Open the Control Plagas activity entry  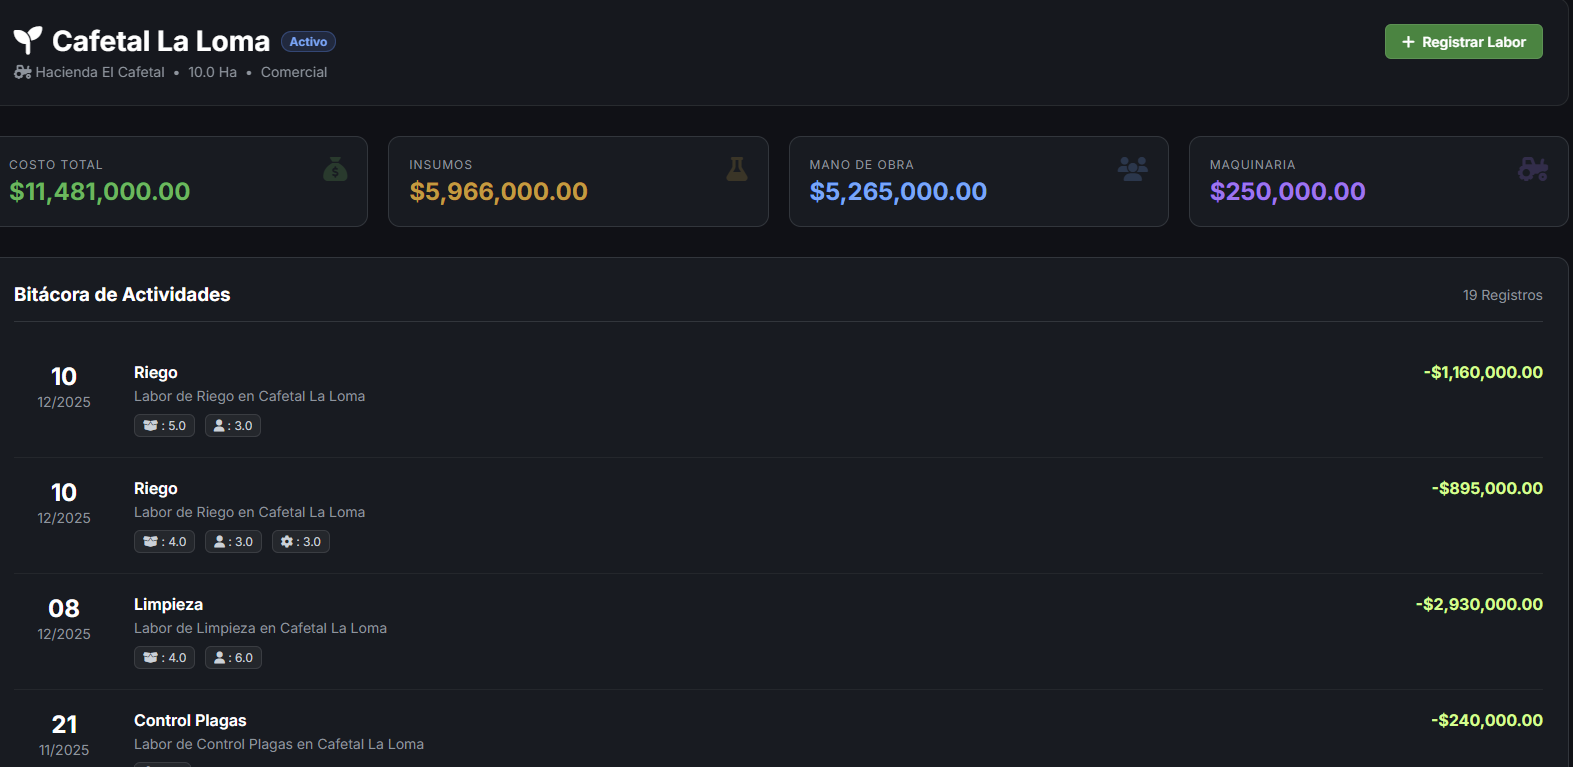click(x=190, y=721)
